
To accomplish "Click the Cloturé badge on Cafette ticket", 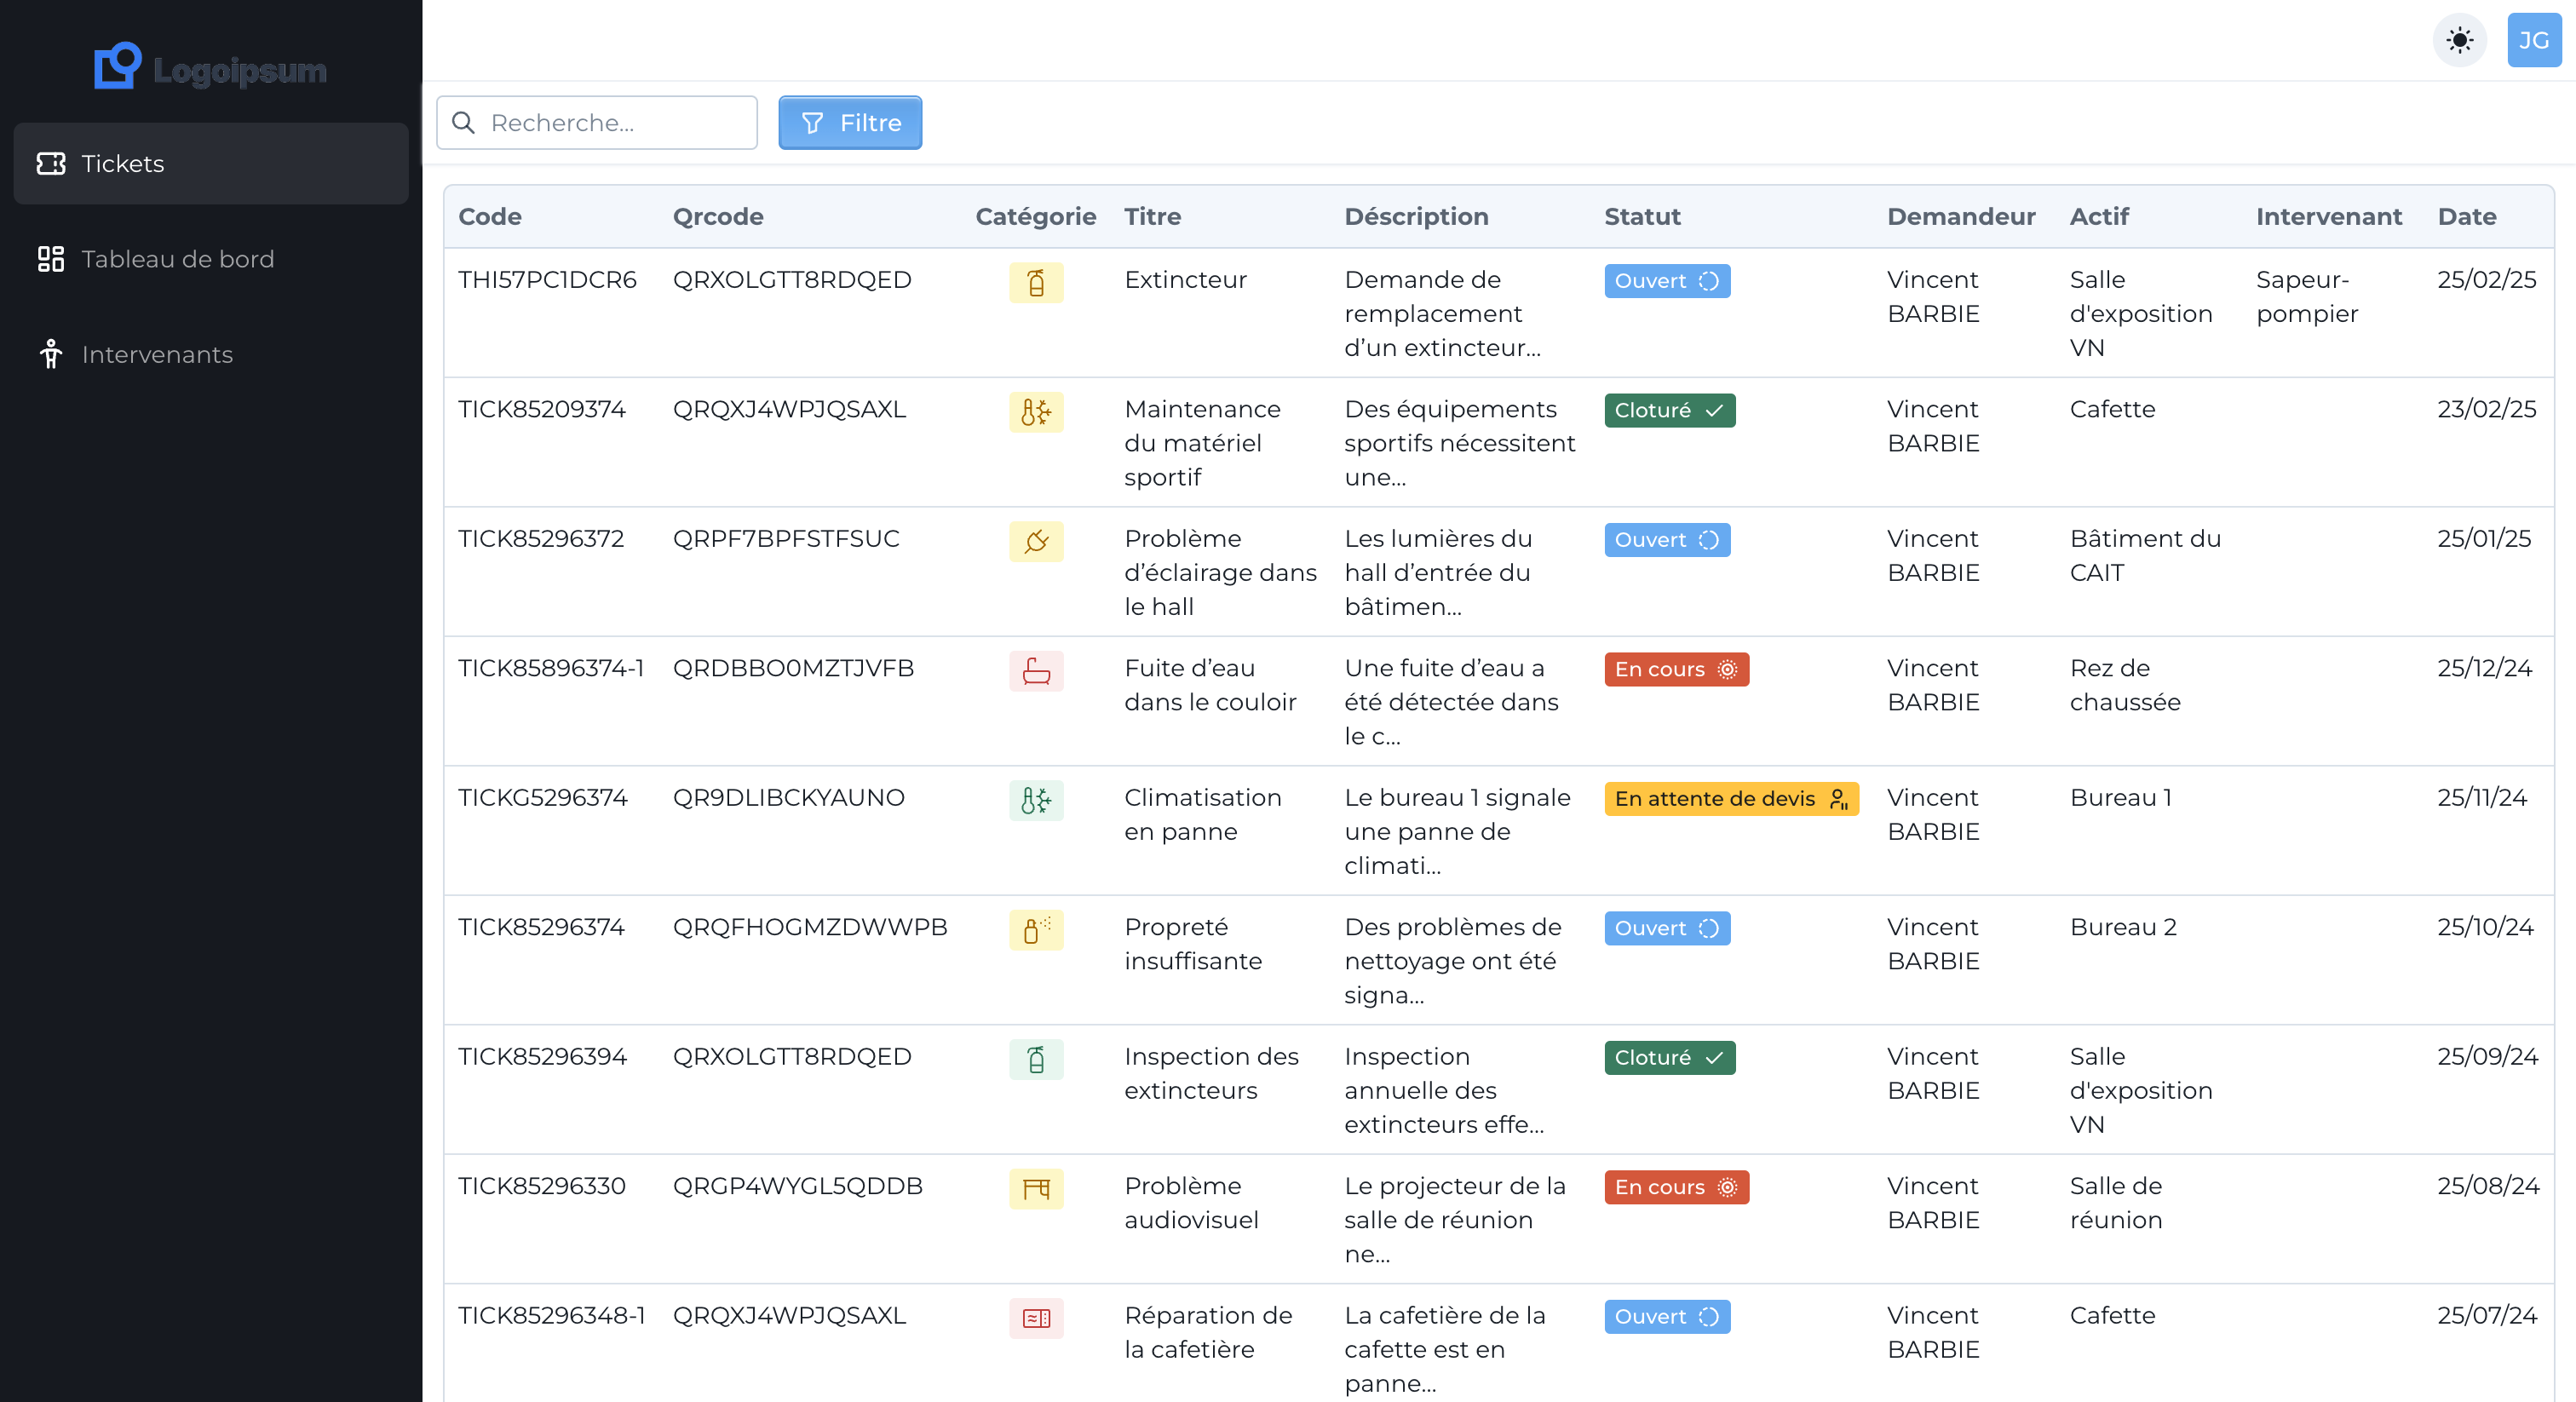I will tap(1669, 410).
